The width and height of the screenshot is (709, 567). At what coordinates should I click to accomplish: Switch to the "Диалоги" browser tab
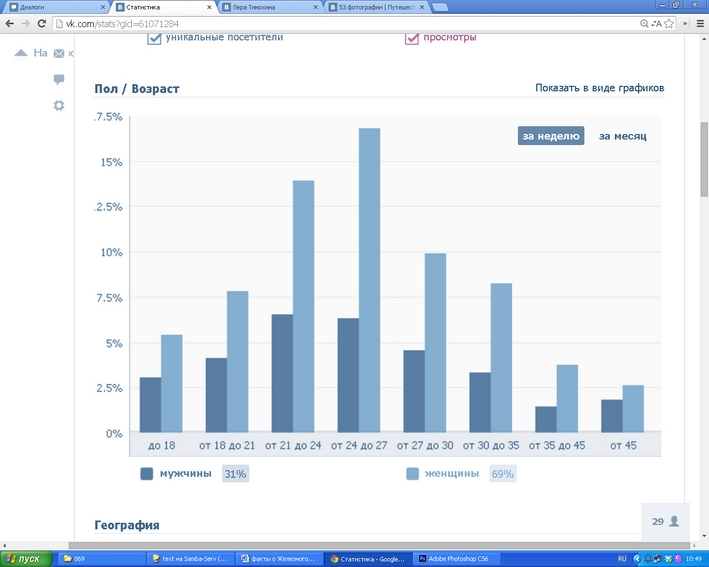point(50,7)
